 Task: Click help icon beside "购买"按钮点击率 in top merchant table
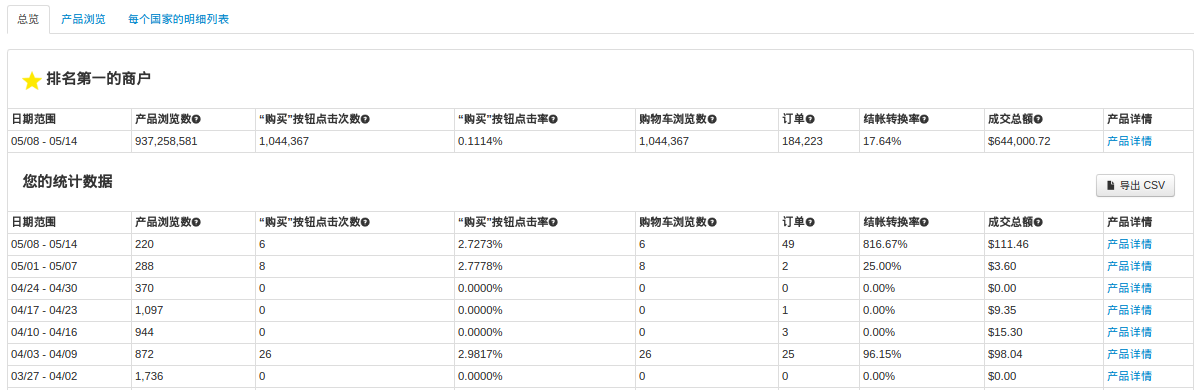(553, 119)
